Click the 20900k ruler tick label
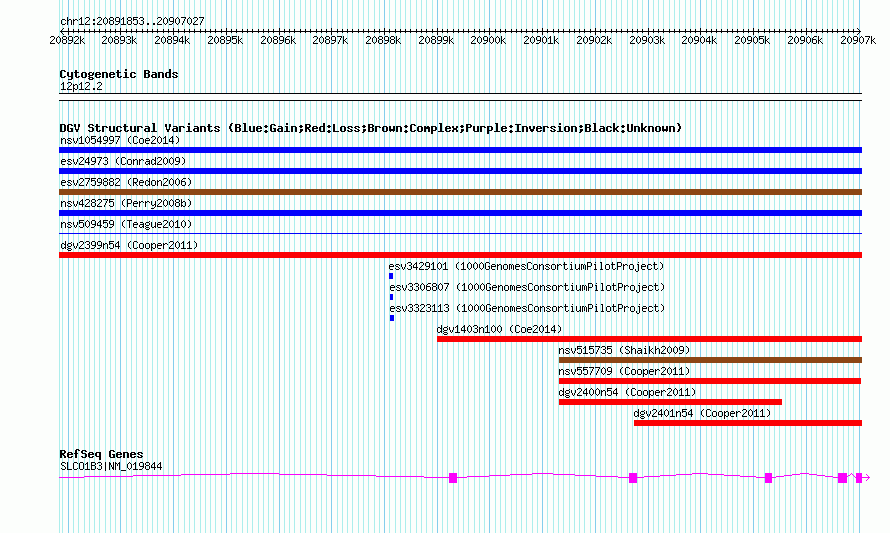Image resolution: width=890 pixels, height=533 pixels. click(488, 40)
